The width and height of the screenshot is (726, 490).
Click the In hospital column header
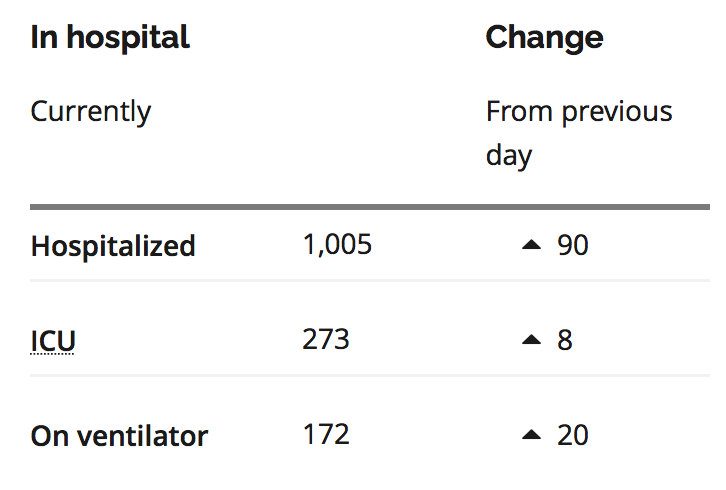click(110, 37)
